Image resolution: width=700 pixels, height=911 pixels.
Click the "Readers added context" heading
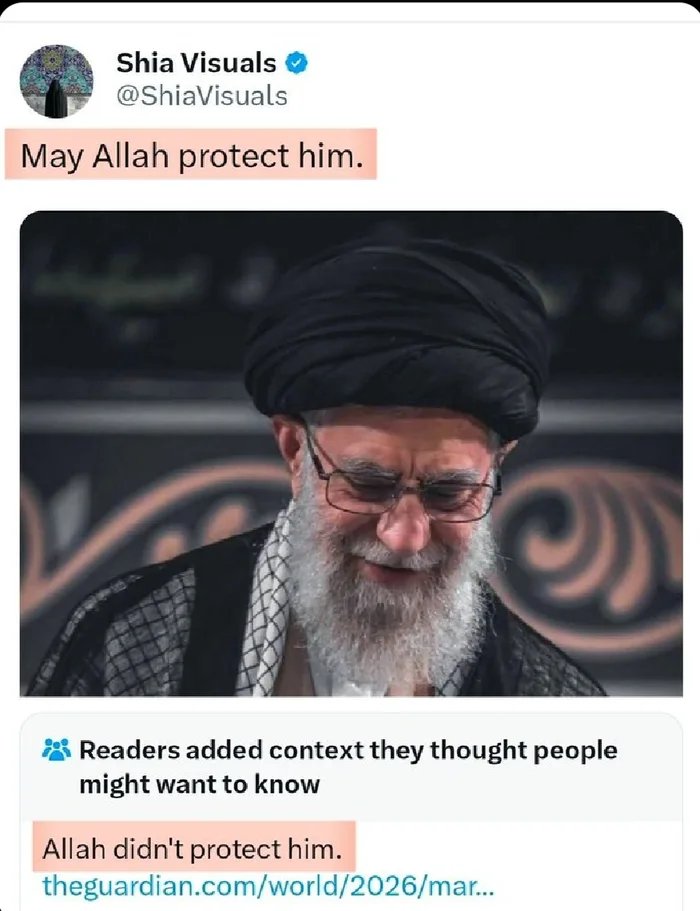pyautogui.click(x=348, y=750)
